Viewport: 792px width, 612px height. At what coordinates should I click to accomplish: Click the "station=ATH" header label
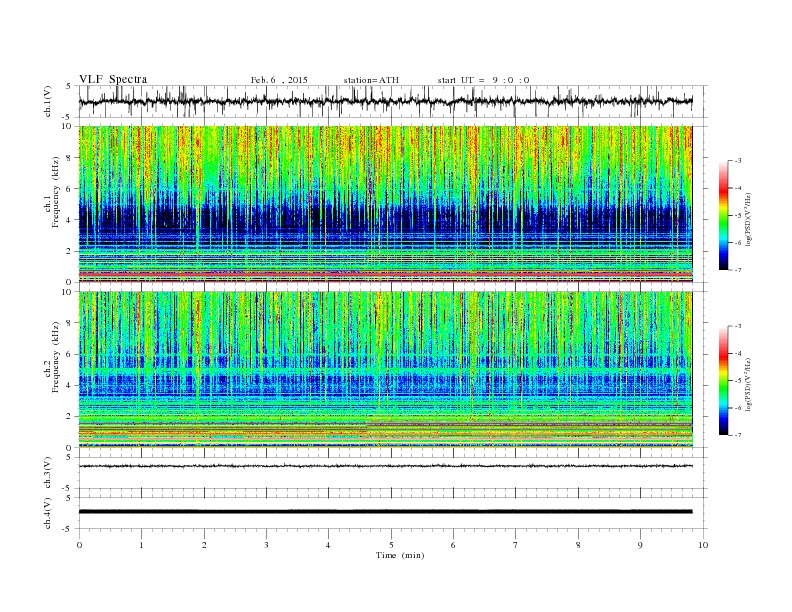click(371, 80)
